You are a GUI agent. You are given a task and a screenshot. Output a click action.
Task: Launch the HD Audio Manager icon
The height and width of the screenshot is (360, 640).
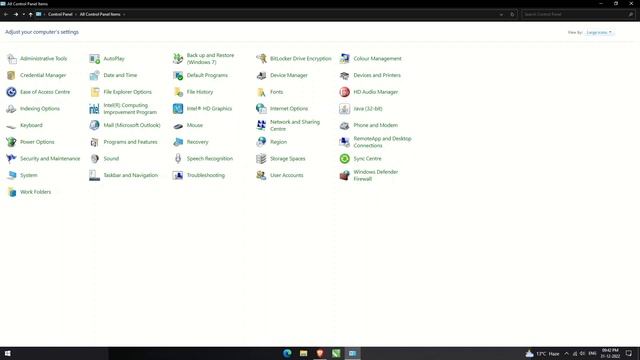click(344, 92)
